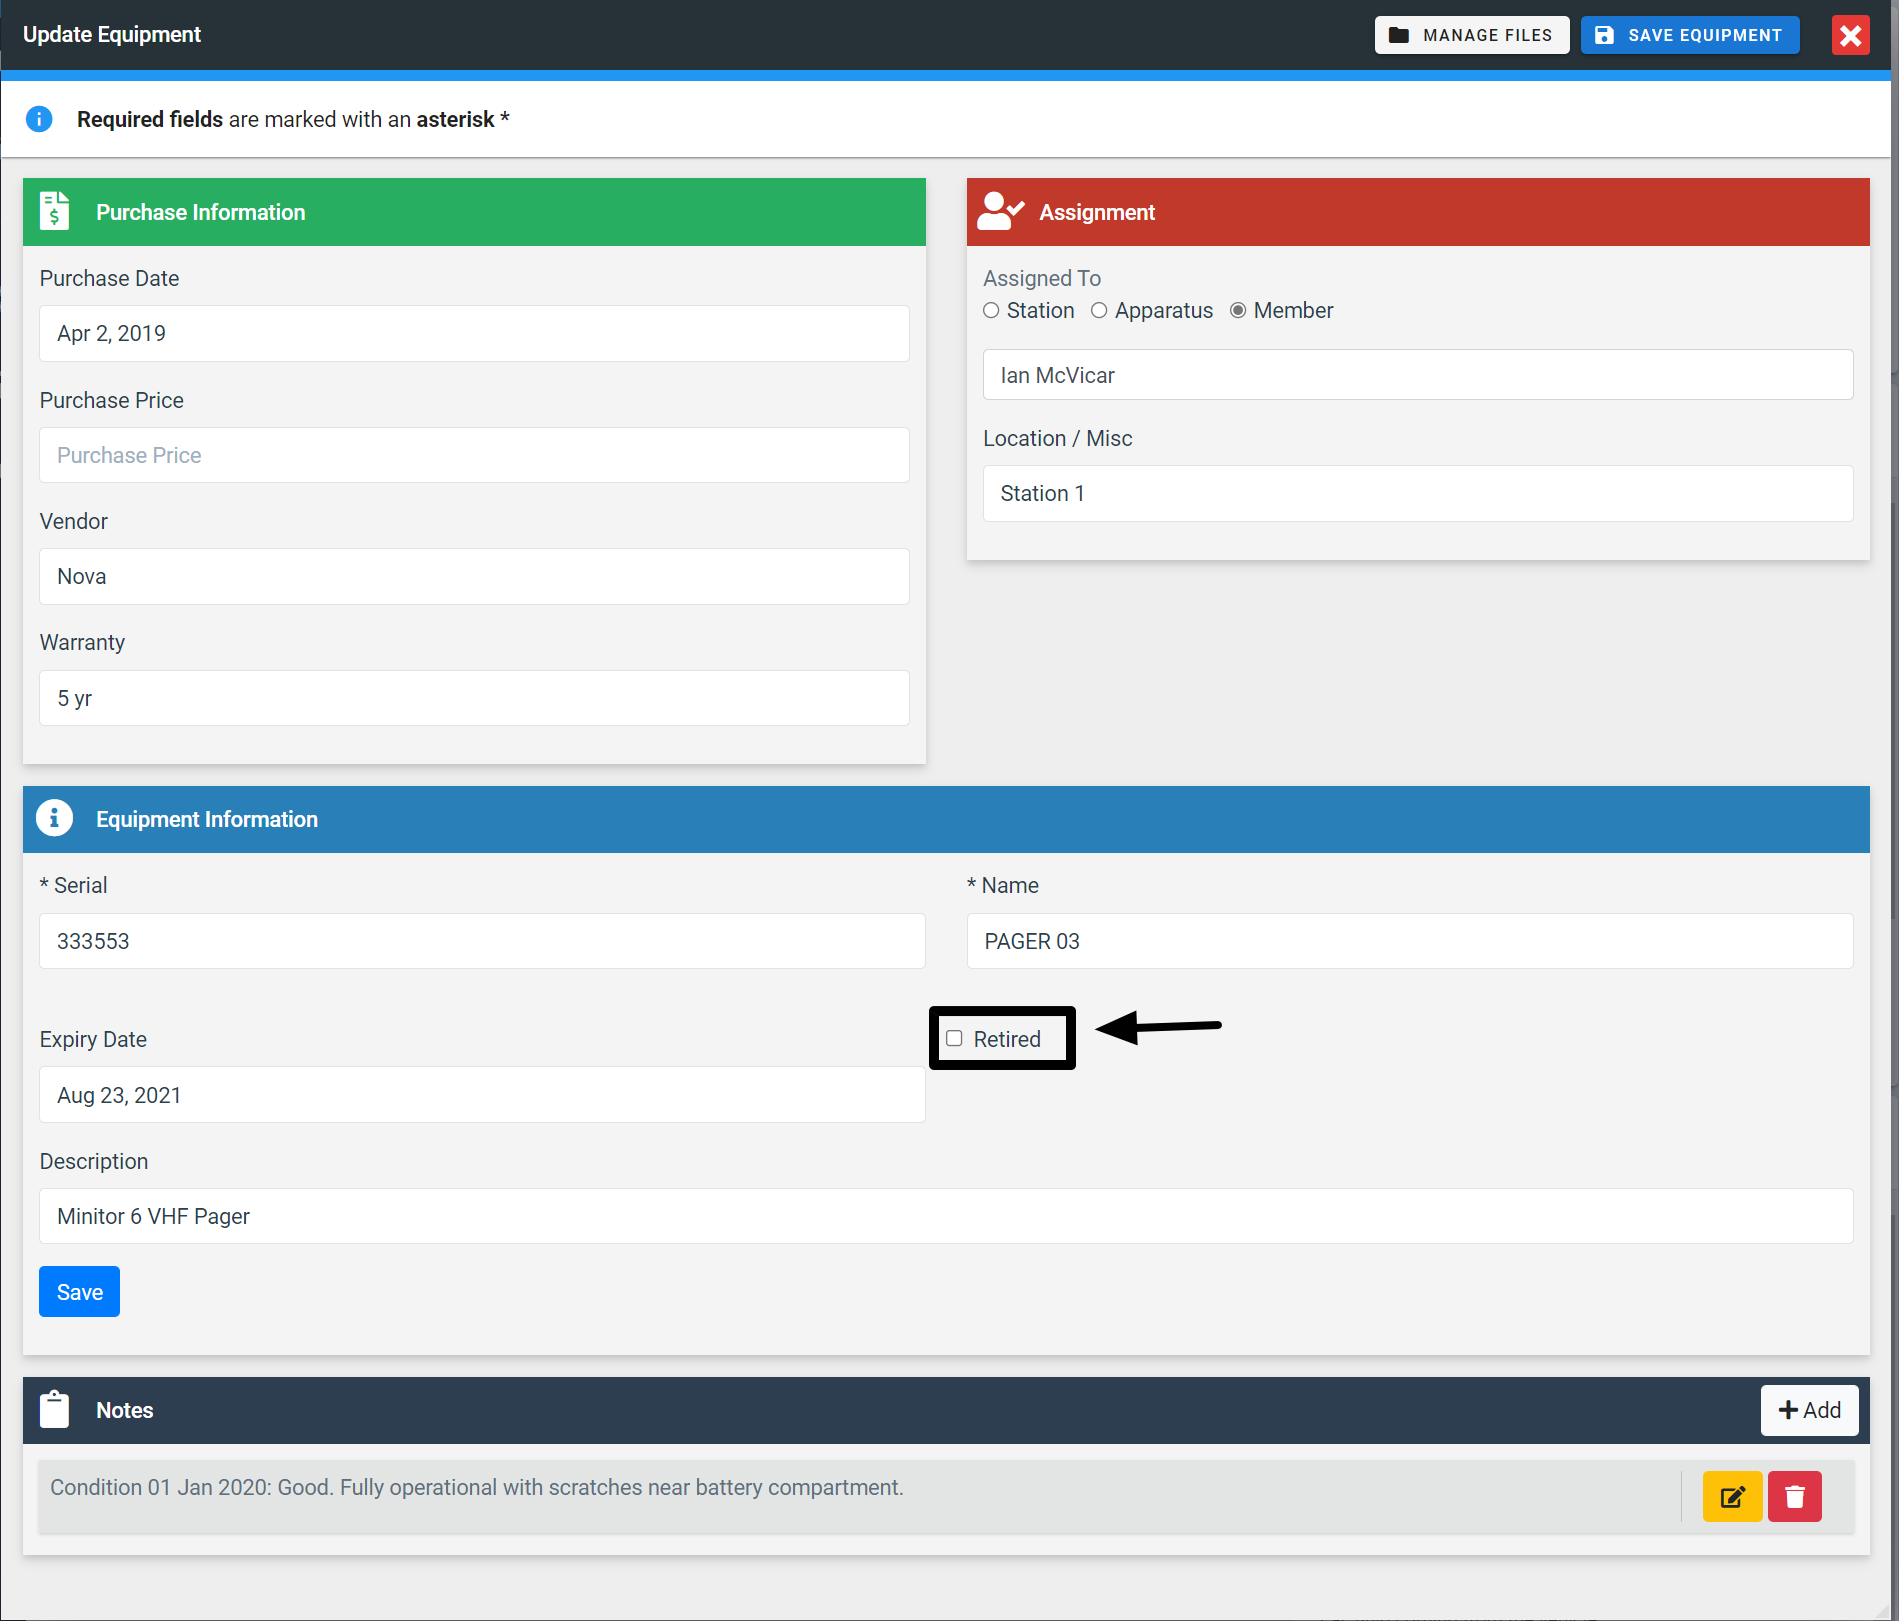Click the Purchase Information dollar document icon
The image size is (1899, 1621).
(55, 212)
